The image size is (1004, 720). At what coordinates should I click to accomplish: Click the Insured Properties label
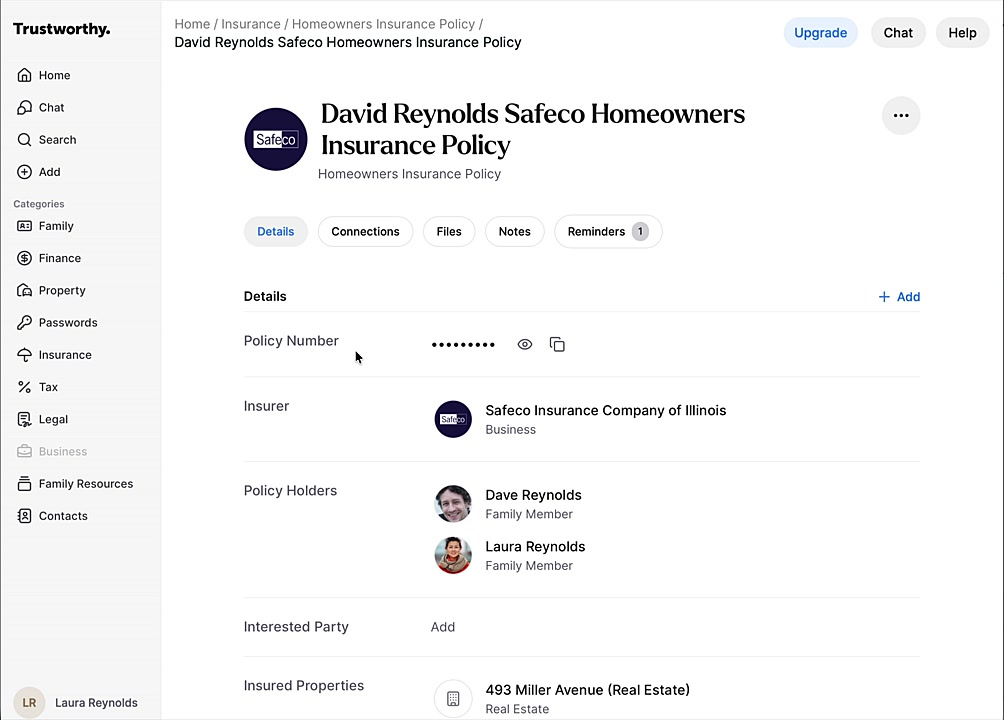tap(304, 685)
